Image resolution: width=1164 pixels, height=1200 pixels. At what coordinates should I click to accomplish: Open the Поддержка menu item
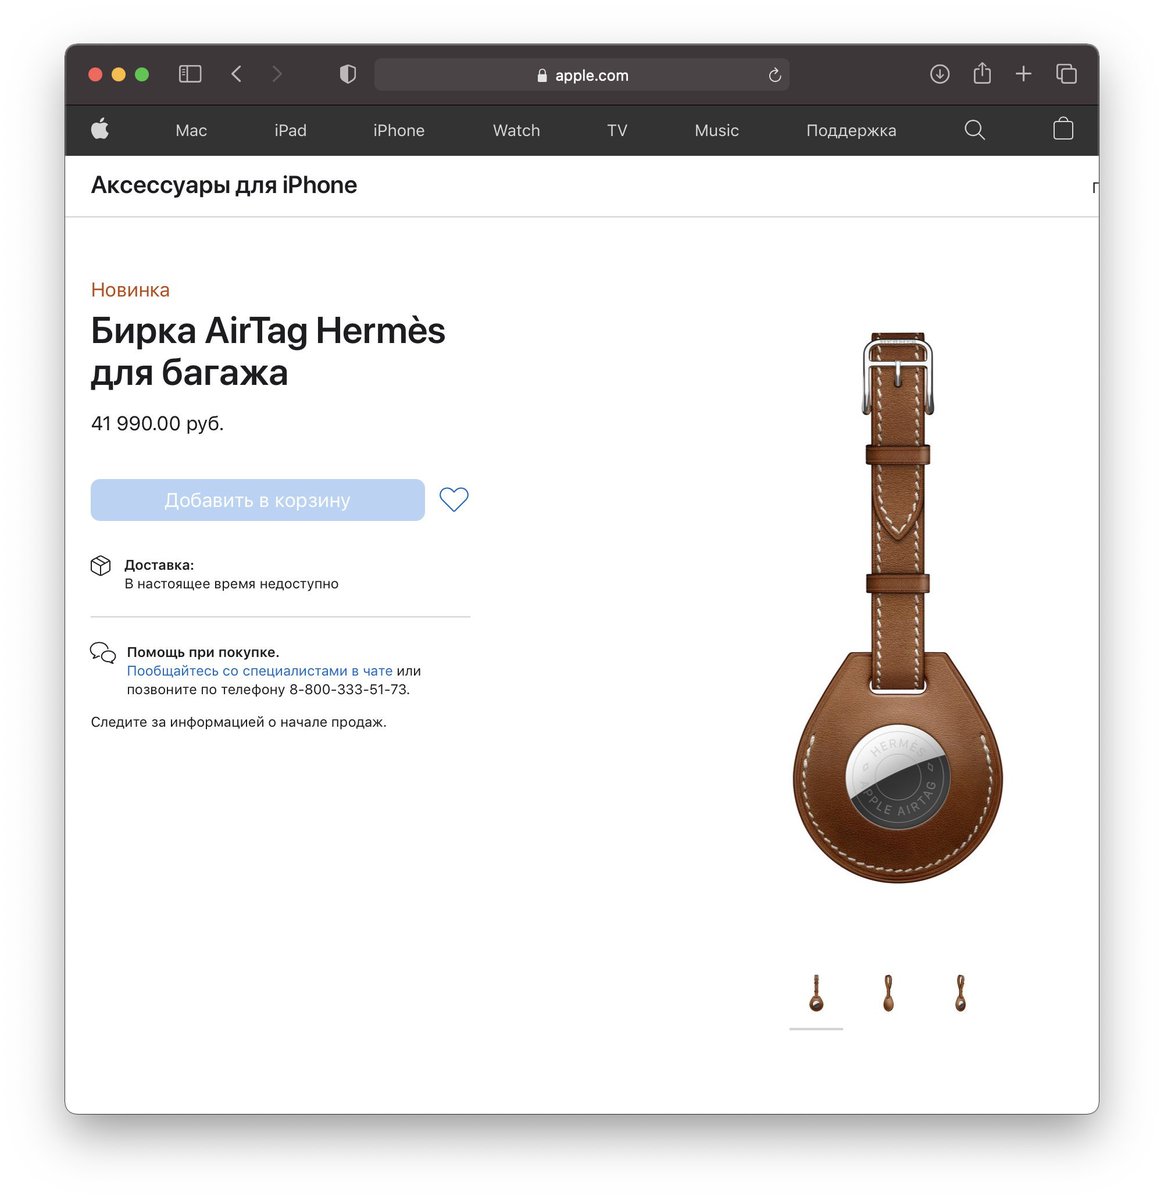pos(851,130)
